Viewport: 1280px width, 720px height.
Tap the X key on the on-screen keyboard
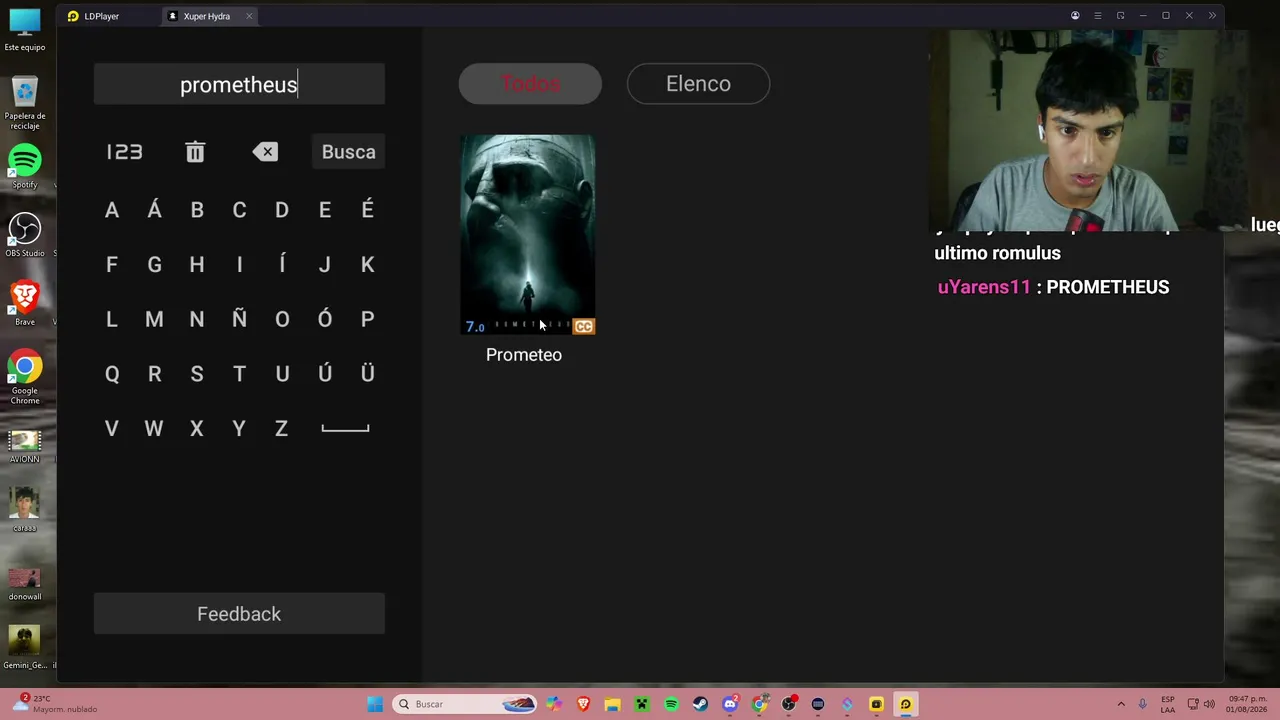pyautogui.click(x=197, y=429)
